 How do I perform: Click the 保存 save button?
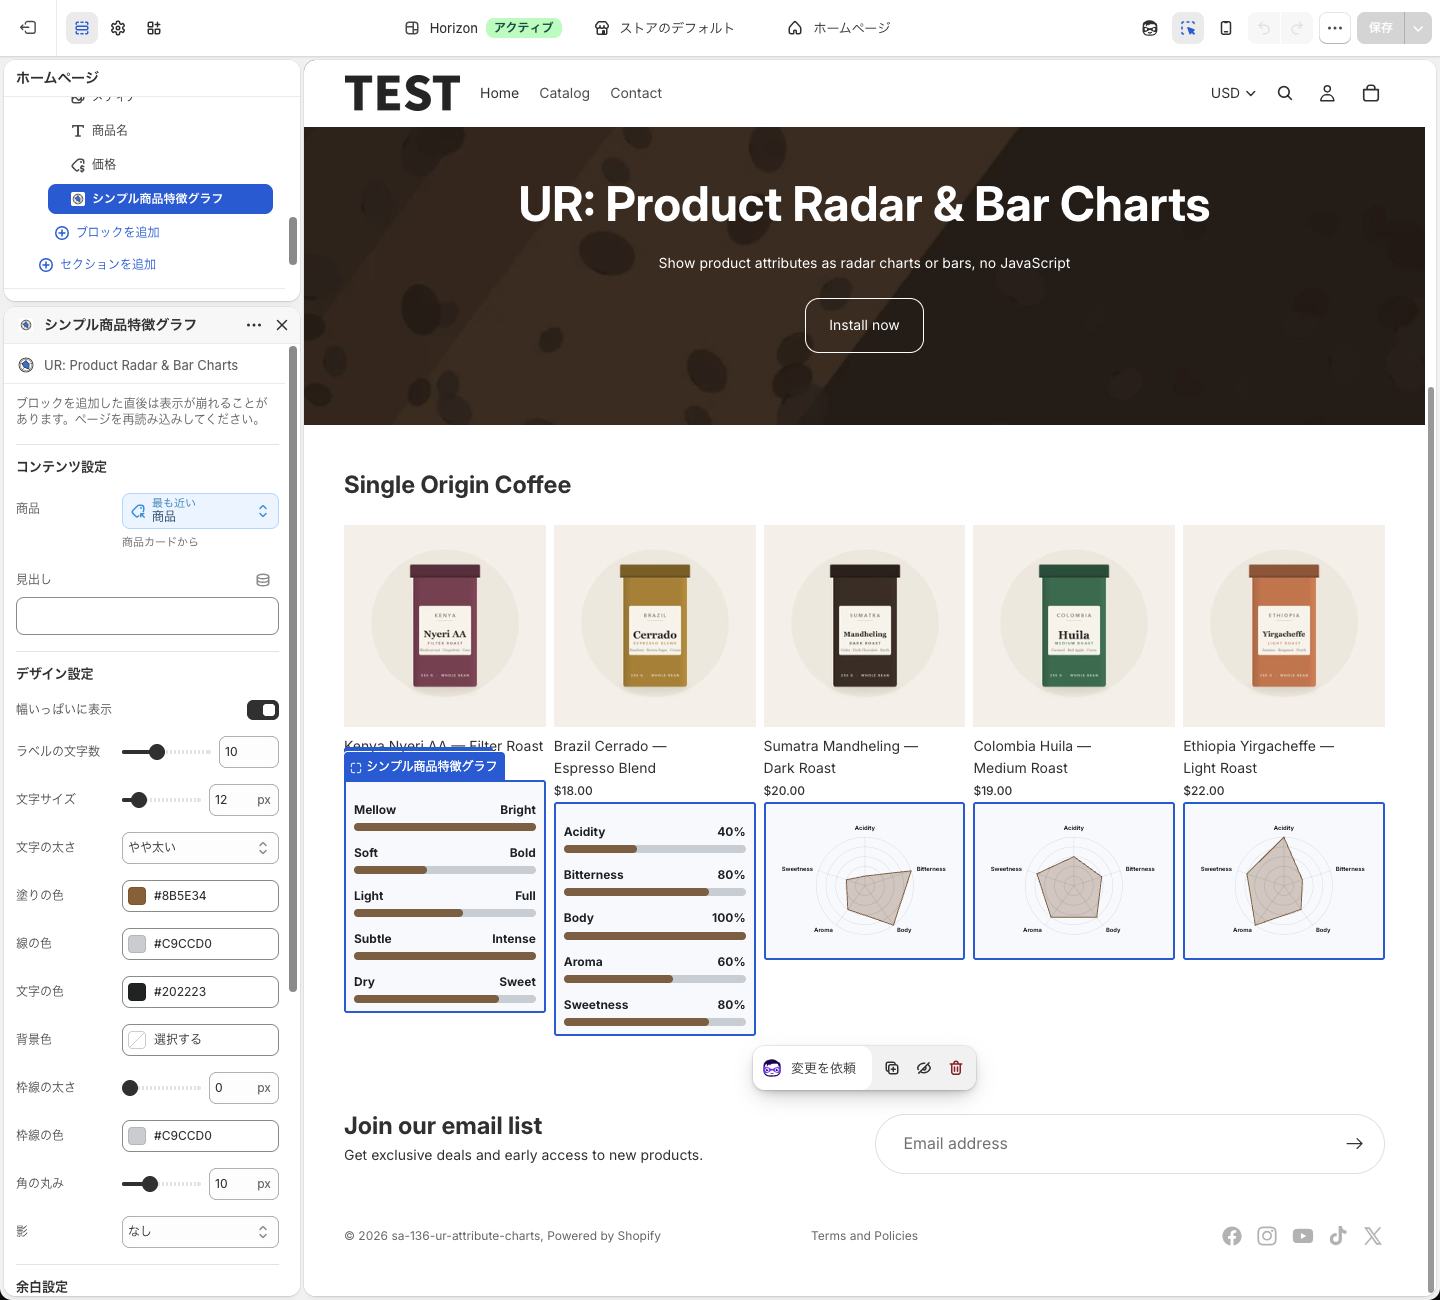(1381, 28)
